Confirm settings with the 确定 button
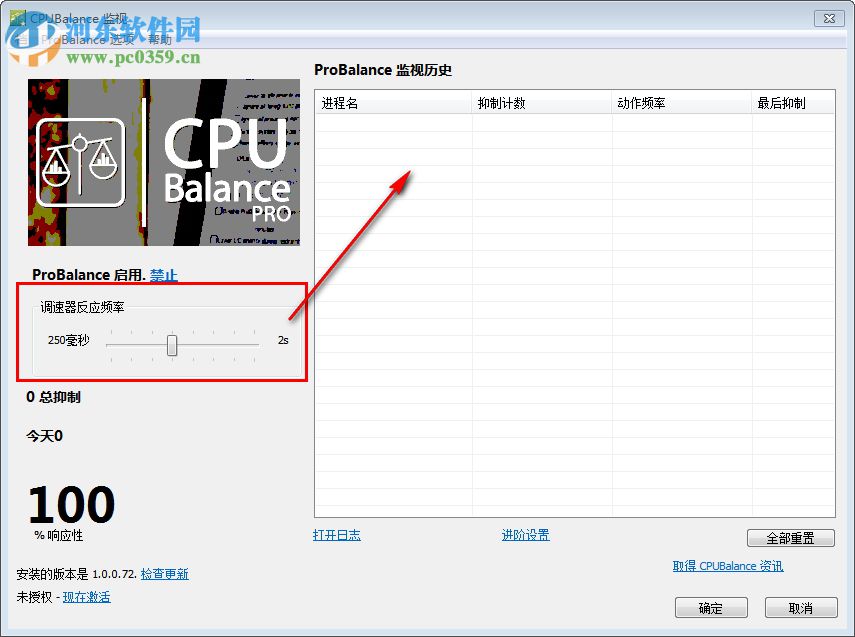This screenshot has height=637, width=855. (711, 607)
